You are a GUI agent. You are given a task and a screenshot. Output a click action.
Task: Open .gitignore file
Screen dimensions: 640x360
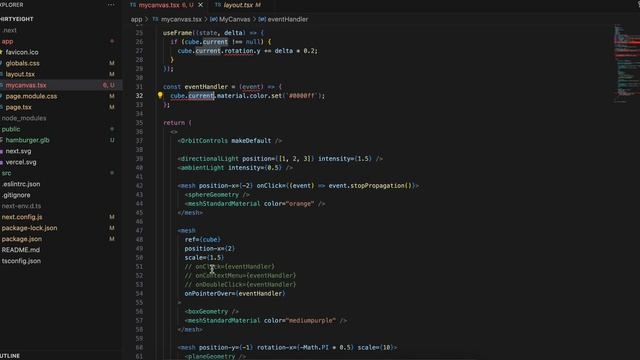coord(16,195)
